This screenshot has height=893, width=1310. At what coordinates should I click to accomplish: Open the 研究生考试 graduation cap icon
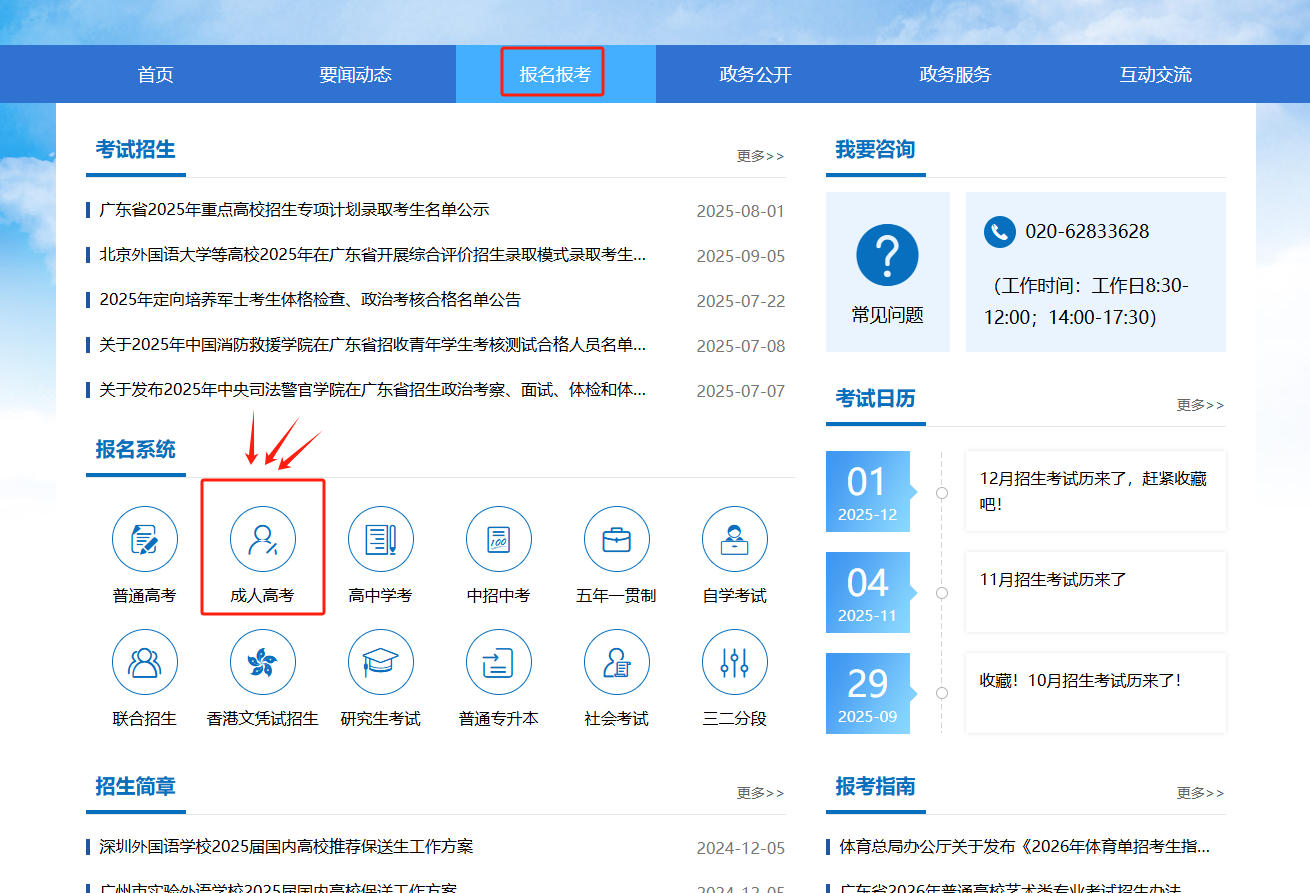[381, 662]
